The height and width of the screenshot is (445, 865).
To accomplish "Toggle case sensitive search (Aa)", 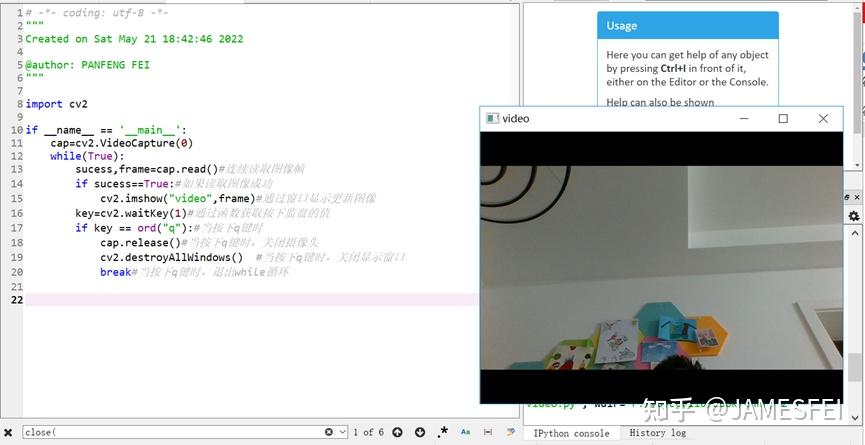I will point(465,432).
